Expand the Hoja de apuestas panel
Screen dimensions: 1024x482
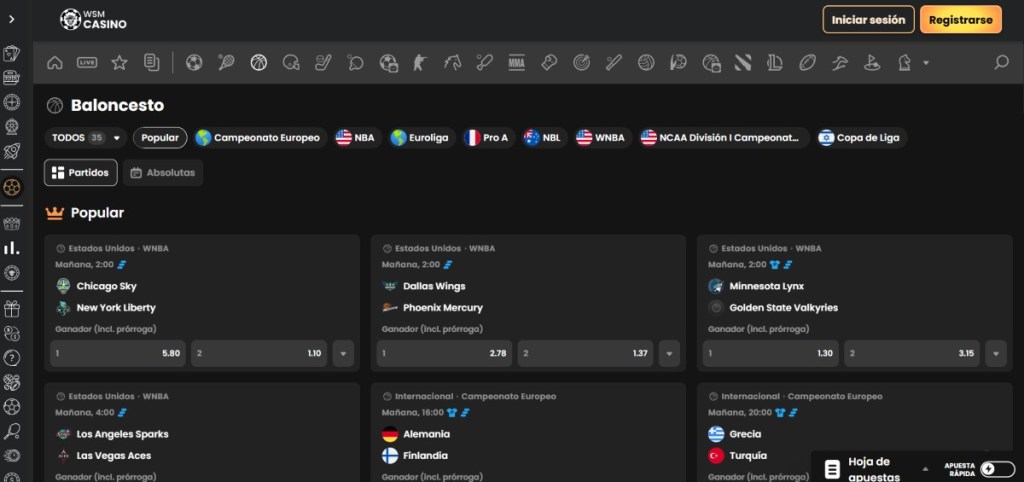tap(925, 469)
